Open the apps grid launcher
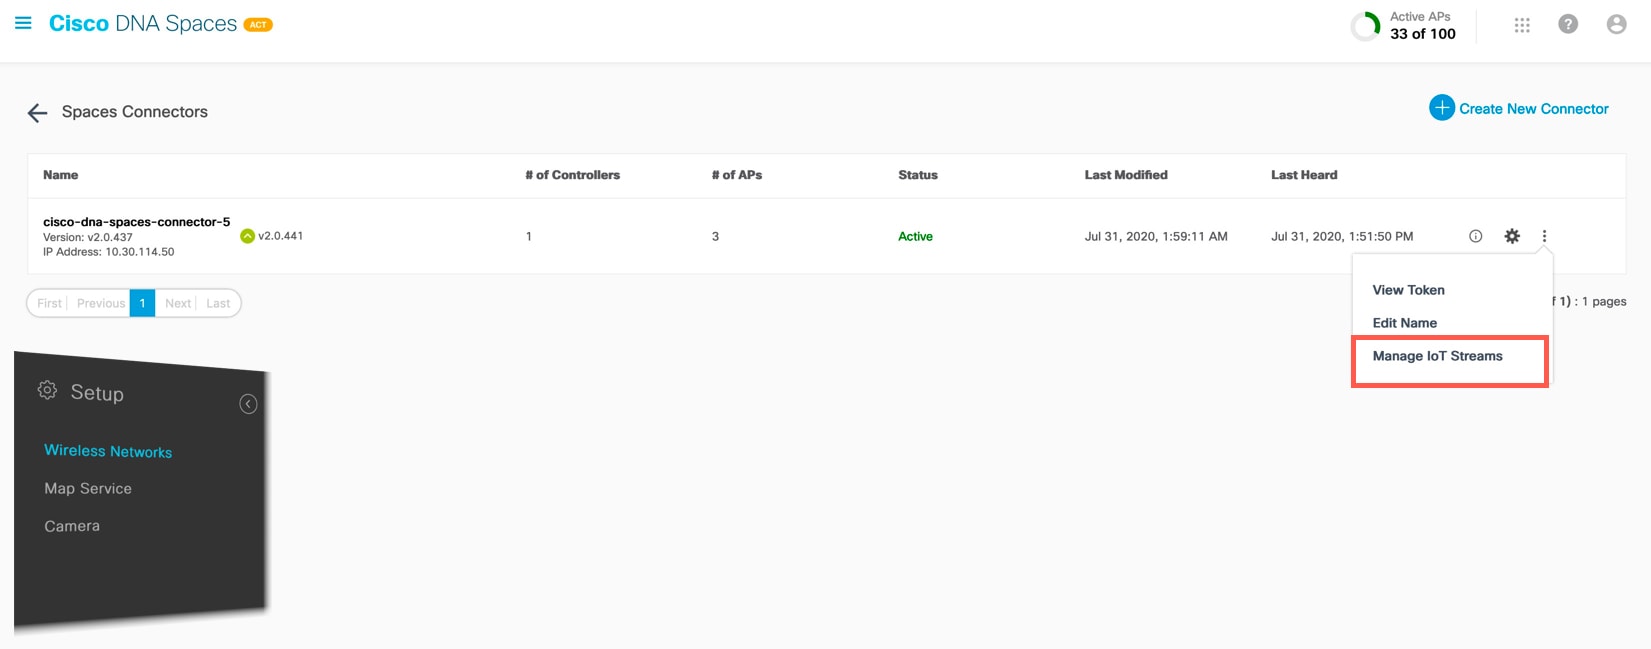 click(1522, 25)
